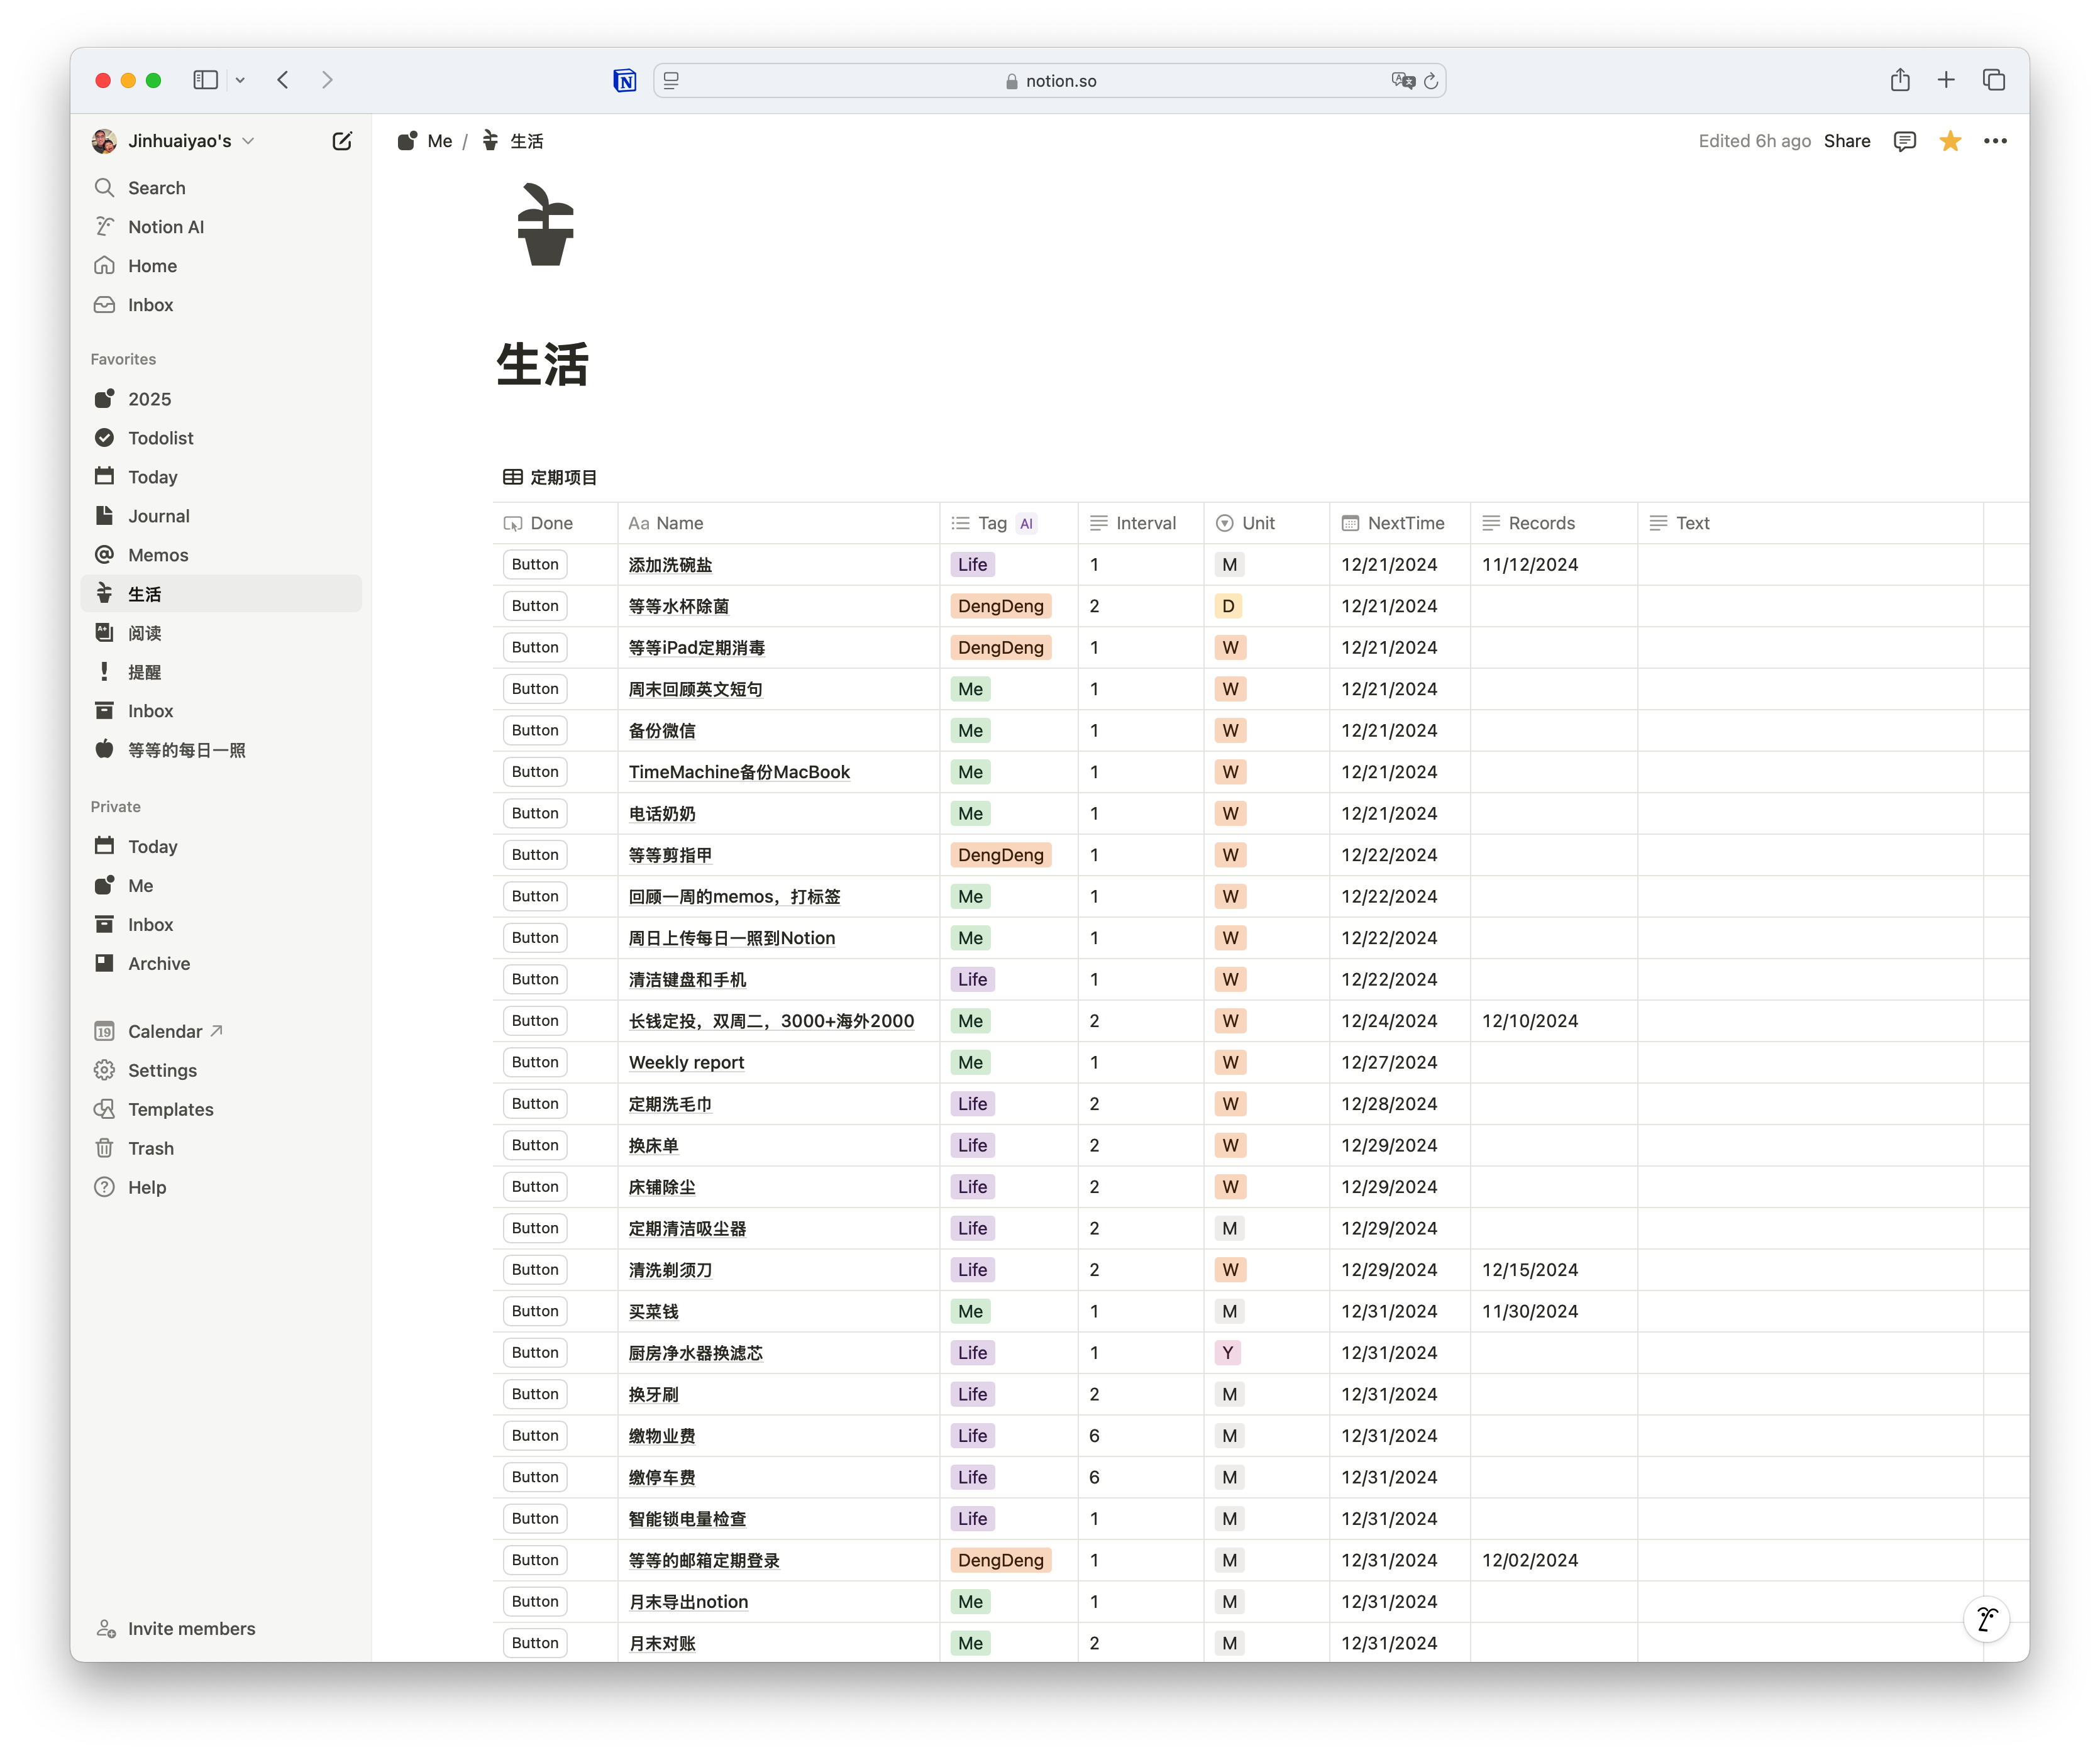Go to Home in sidebar
The width and height of the screenshot is (2100, 1755).
[x=220, y=266]
